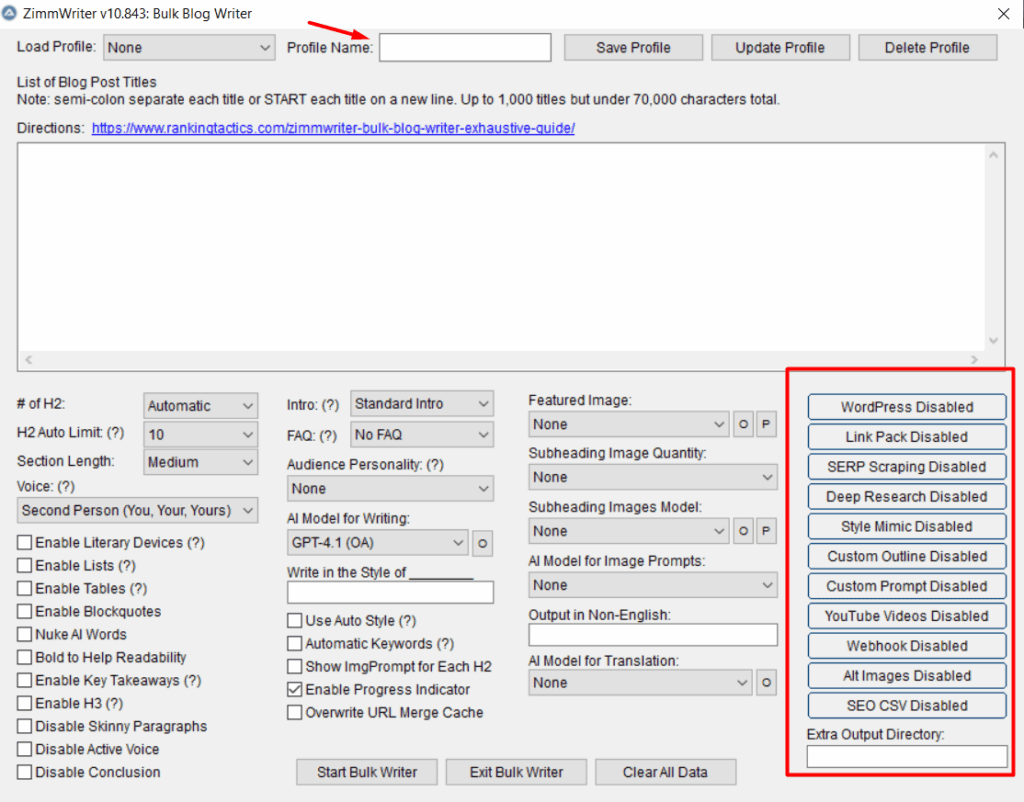Open the WordPress Disabled settings button
This screenshot has height=802, width=1024.
906,407
